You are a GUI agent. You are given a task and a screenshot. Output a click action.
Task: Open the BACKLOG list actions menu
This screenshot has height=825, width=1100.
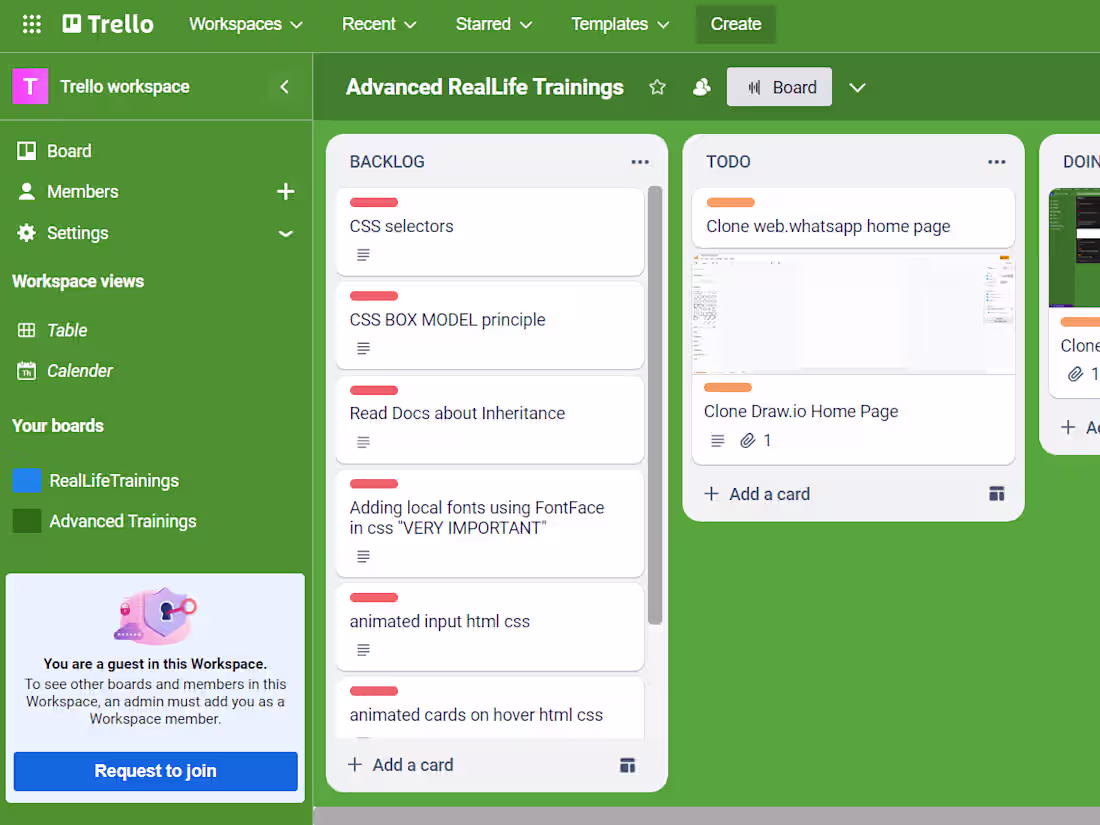(640, 161)
